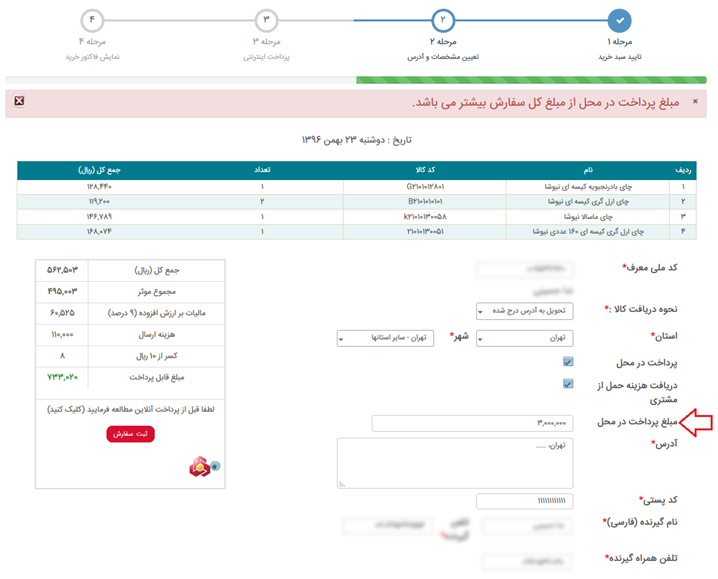Click the نام column header

(x=588, y=170)
